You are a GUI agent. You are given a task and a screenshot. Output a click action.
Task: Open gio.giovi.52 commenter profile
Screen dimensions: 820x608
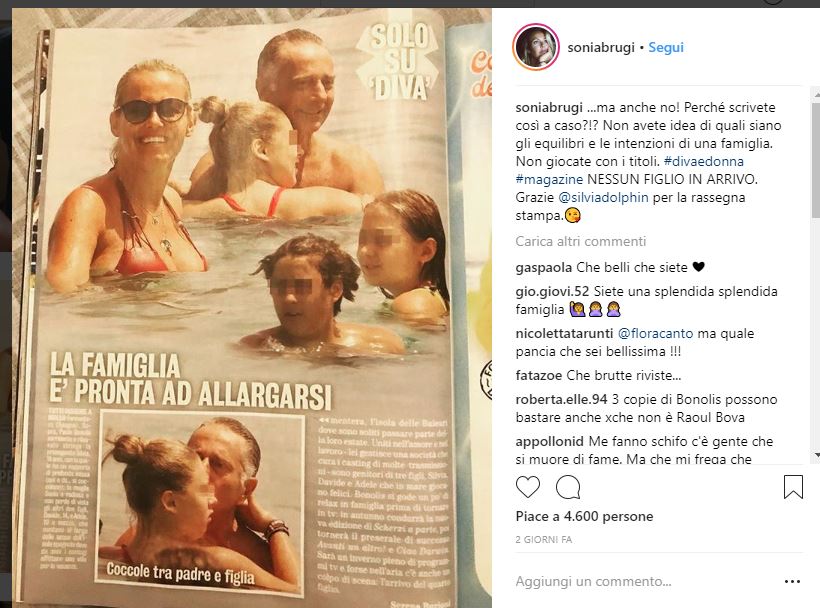click(552, 291)
